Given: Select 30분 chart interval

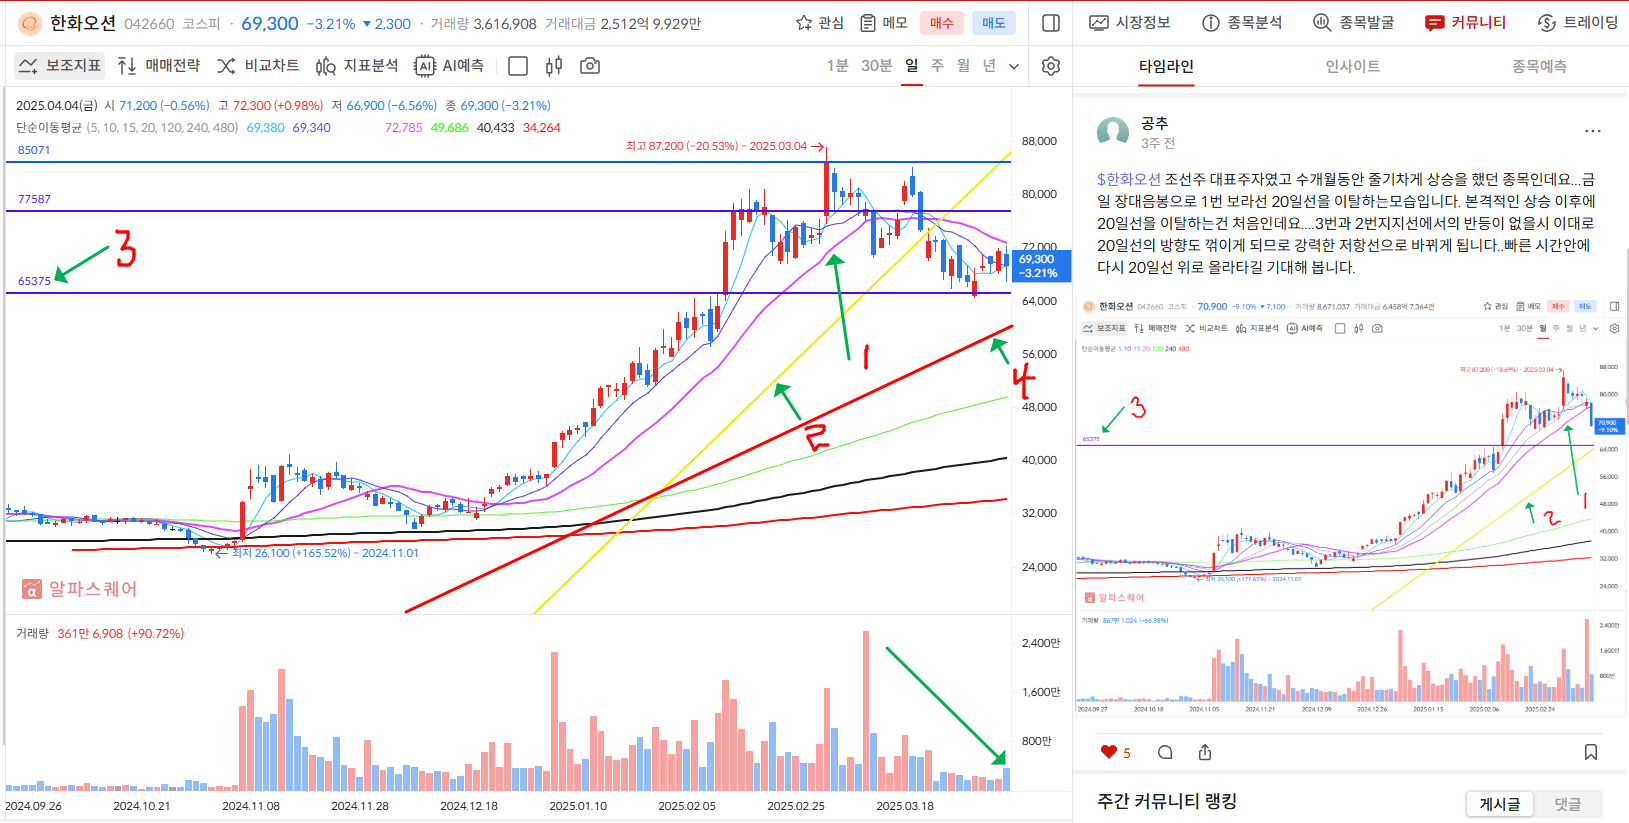Looking at the screenshot, I should (876, 66).
